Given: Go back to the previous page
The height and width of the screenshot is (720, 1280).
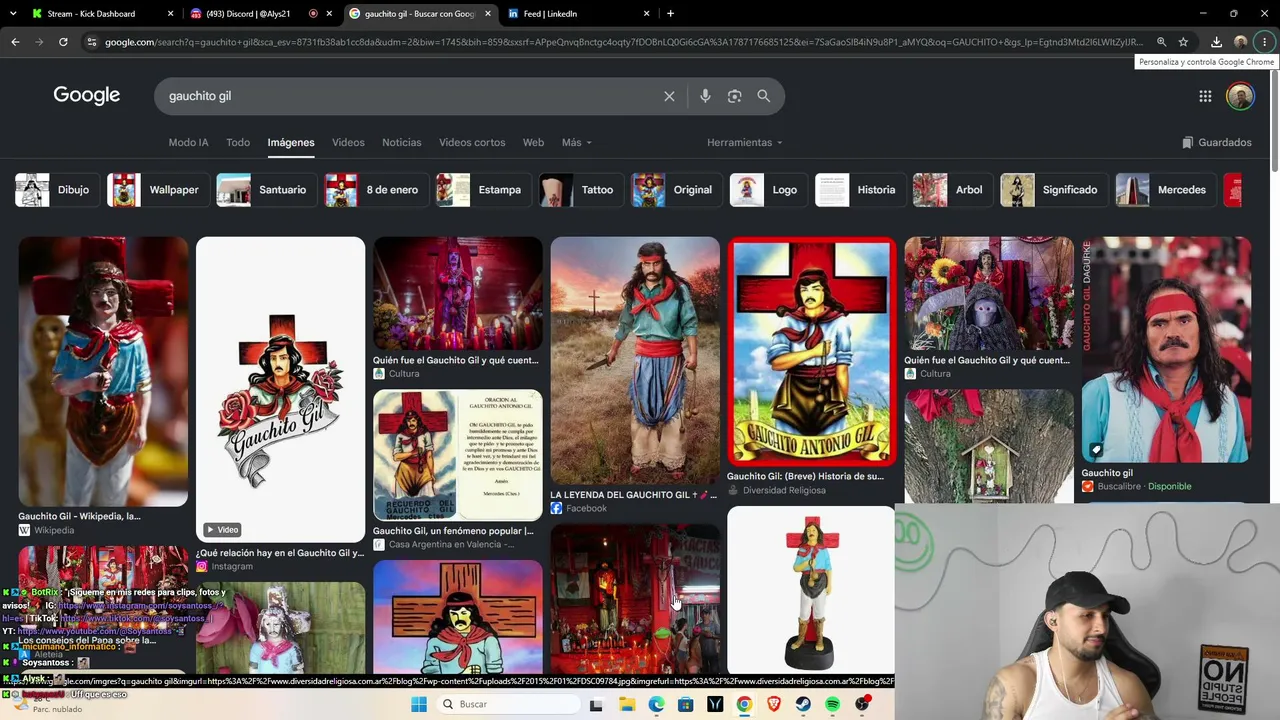Looking at the screenshot, I should coord(15,42).
